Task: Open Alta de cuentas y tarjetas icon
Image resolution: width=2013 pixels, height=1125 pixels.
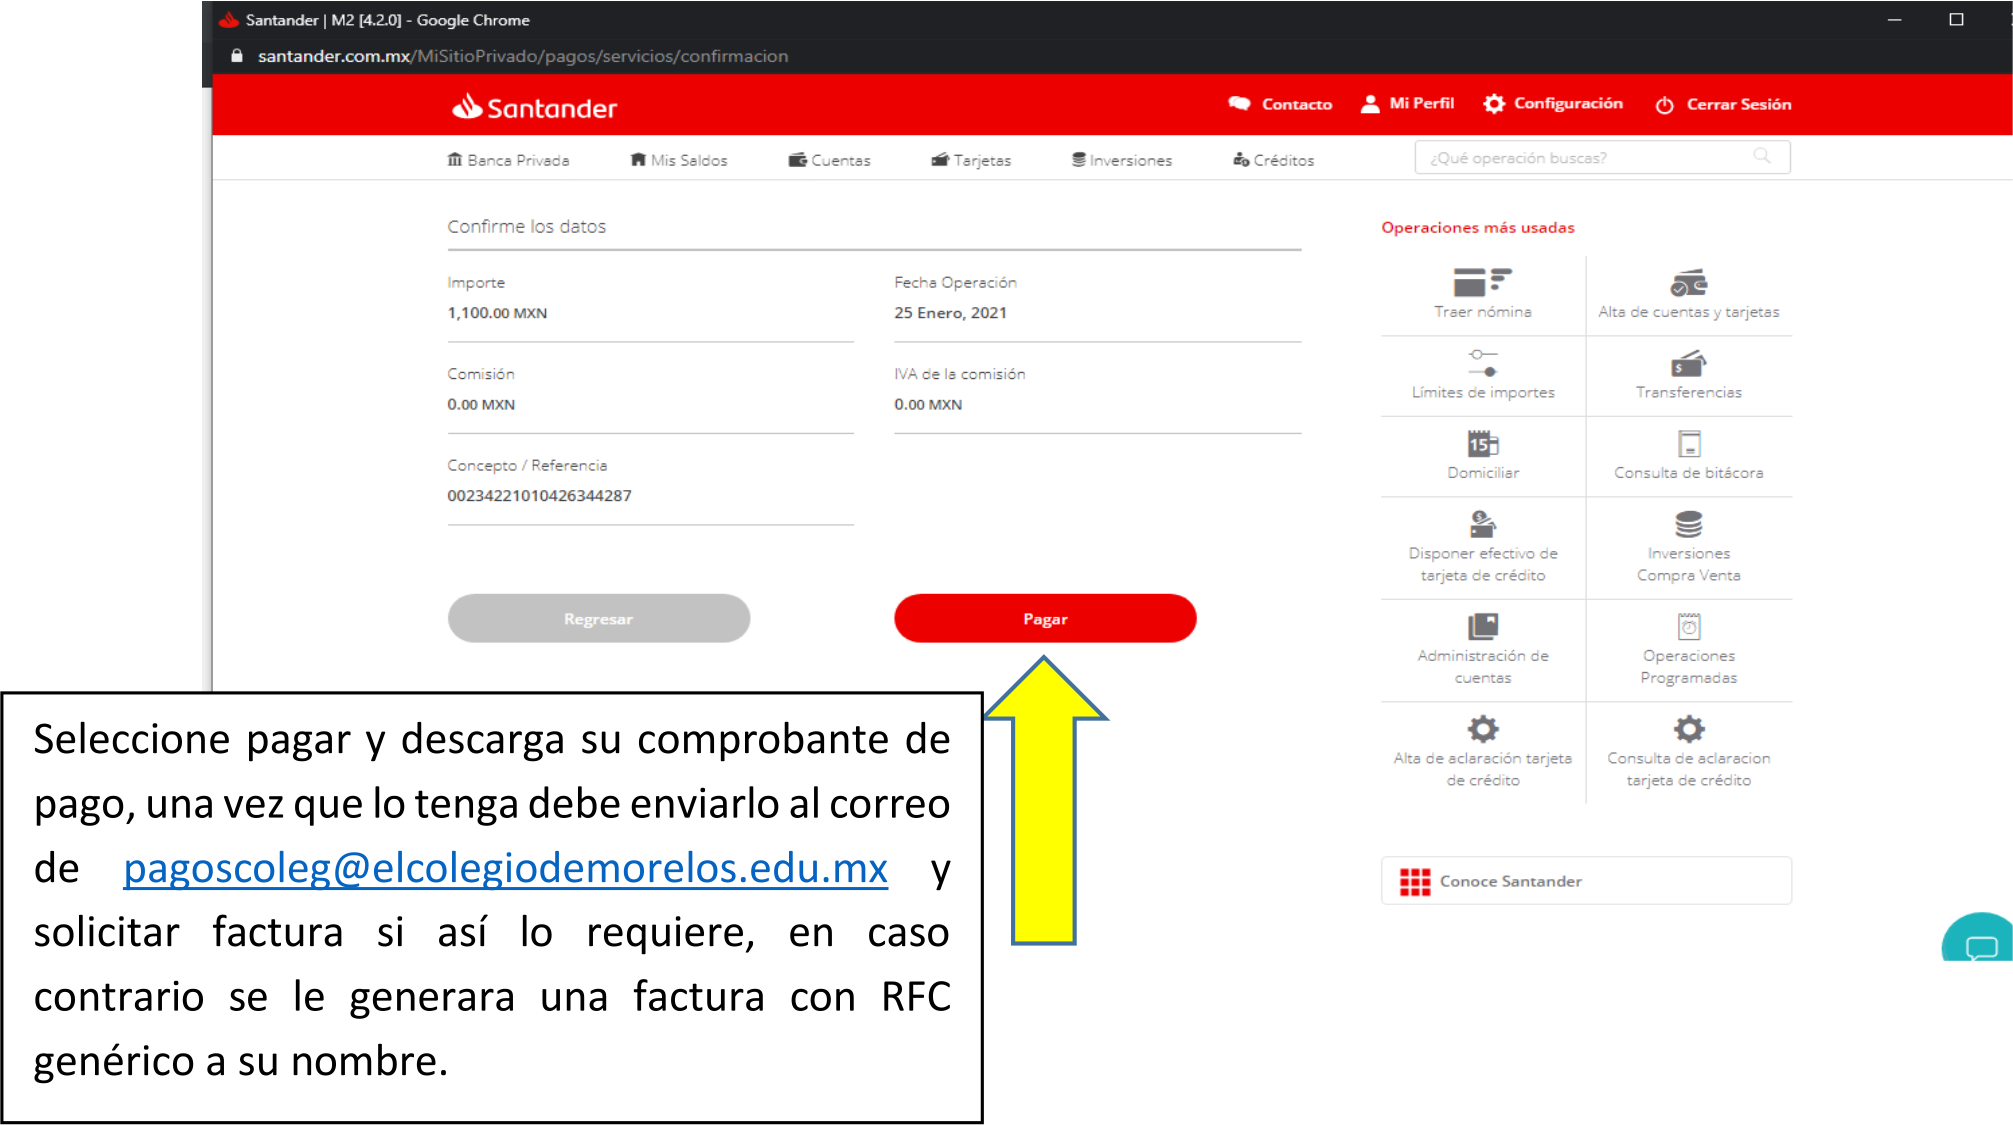Action: 1688,283
